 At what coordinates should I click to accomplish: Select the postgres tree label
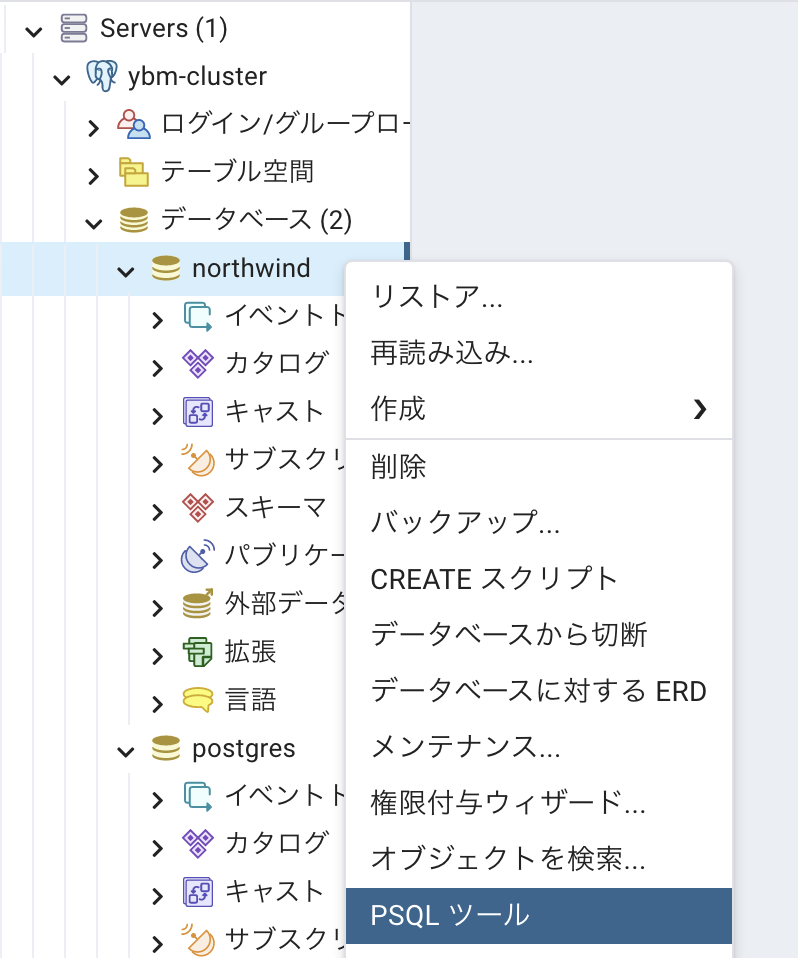[x=244, y=749]
